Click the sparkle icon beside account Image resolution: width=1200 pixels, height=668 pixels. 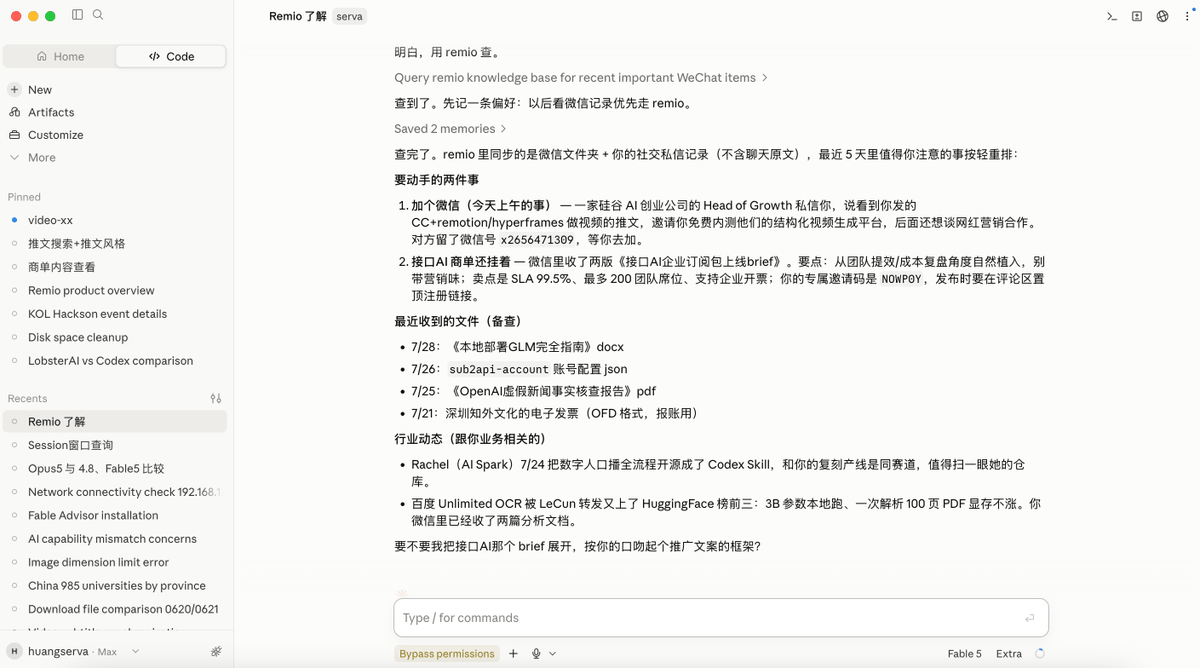[216, 651]
